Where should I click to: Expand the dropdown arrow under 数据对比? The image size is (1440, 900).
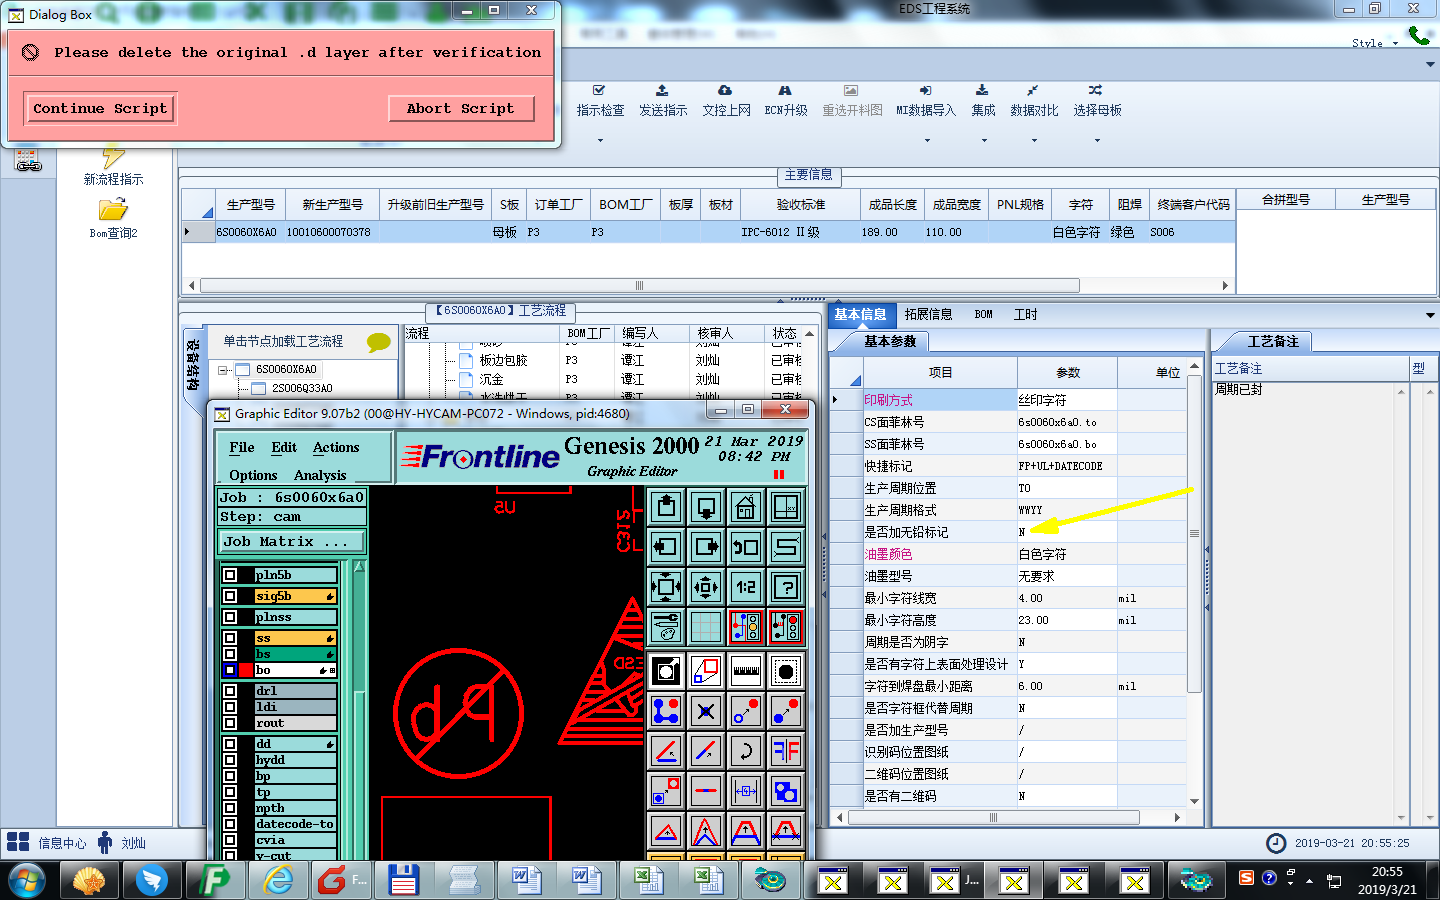pos(1034,140)
